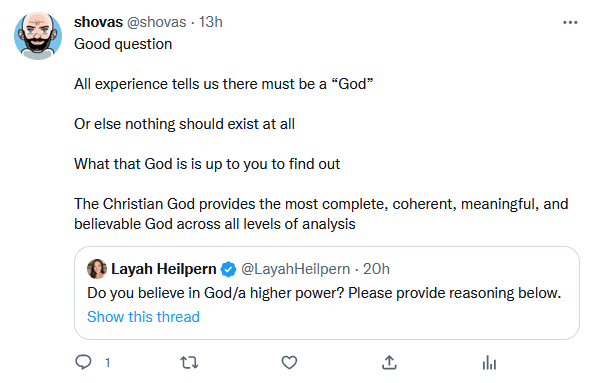Like the tweet with heart icon

click(289, 363)
